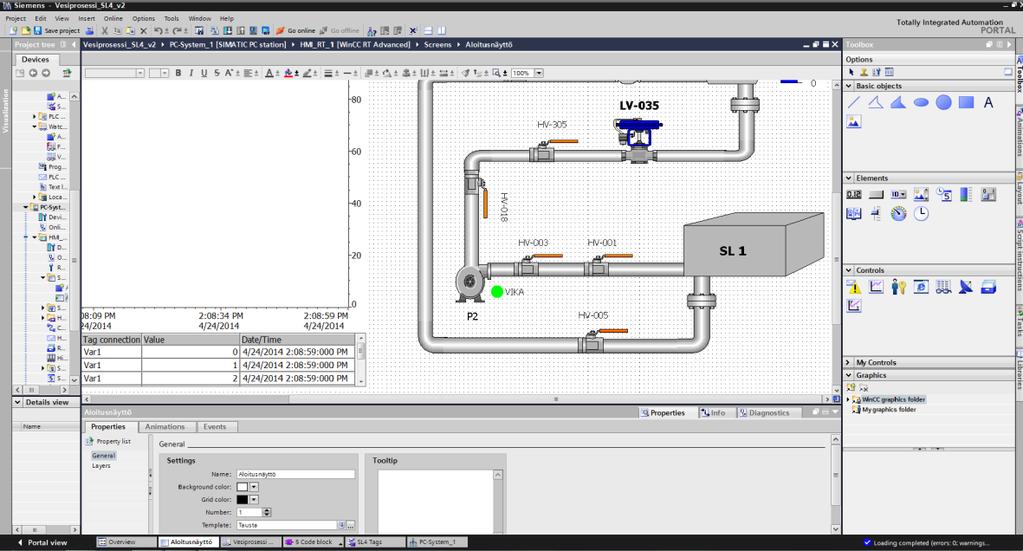Select the green VIKA indicator circle
The image size is (1023, 551).
[x=497, y=291]
